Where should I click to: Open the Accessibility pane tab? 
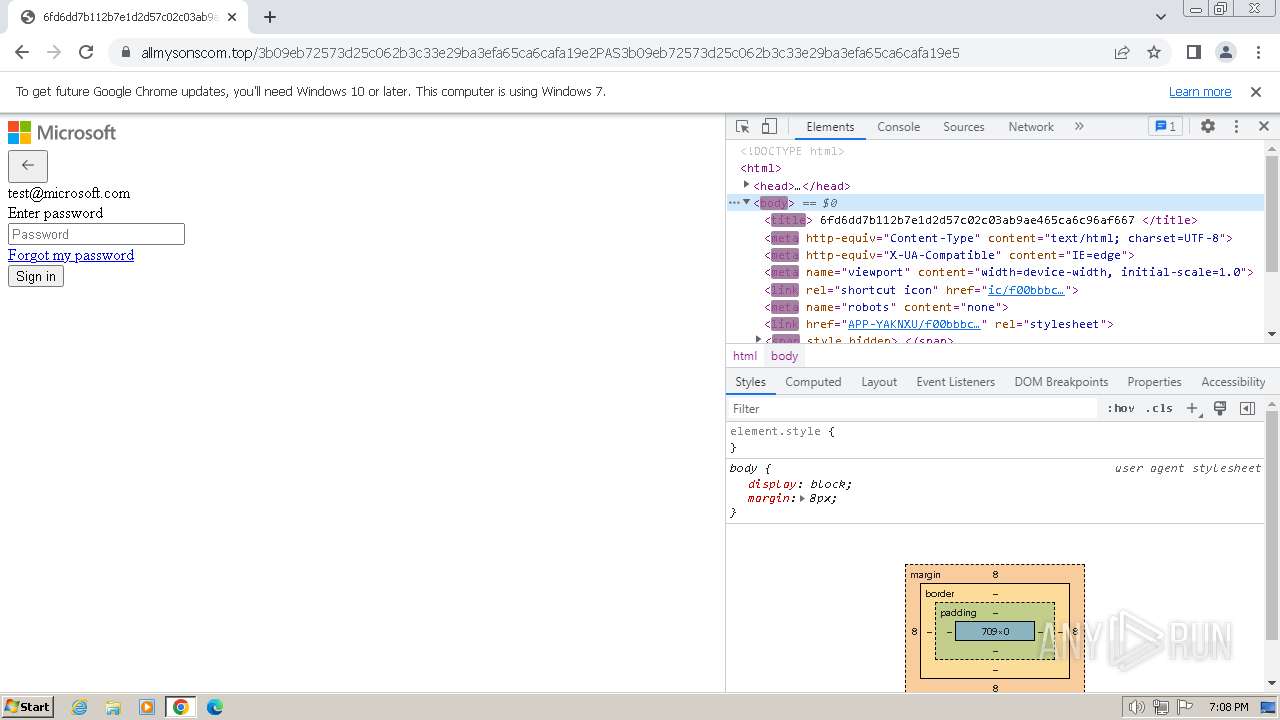pyautogui.click(x=1233, y=382)
